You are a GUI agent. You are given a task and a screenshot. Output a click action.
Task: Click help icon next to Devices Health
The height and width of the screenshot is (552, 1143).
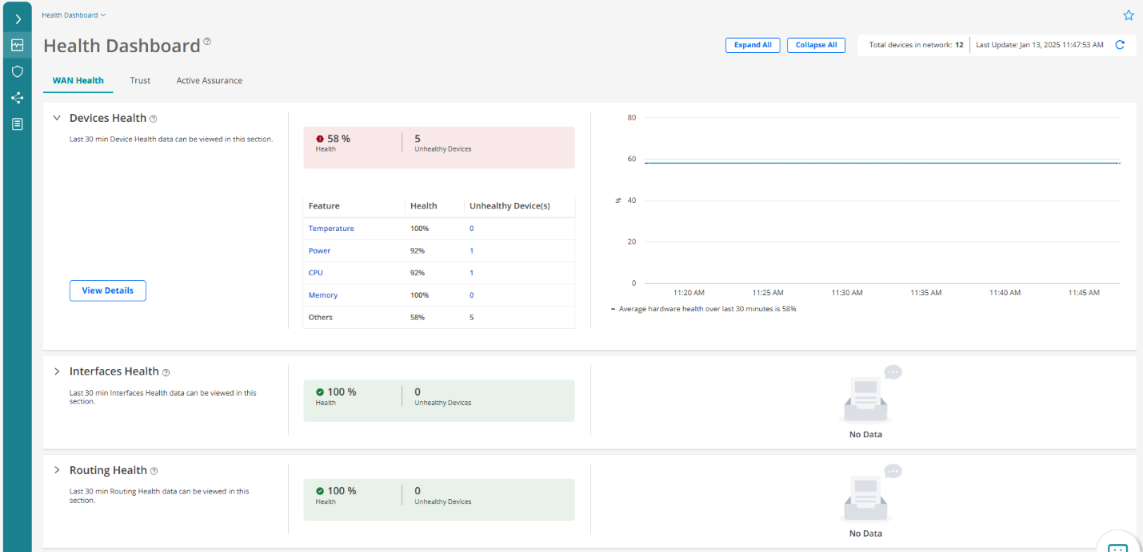tap(153, 119)
